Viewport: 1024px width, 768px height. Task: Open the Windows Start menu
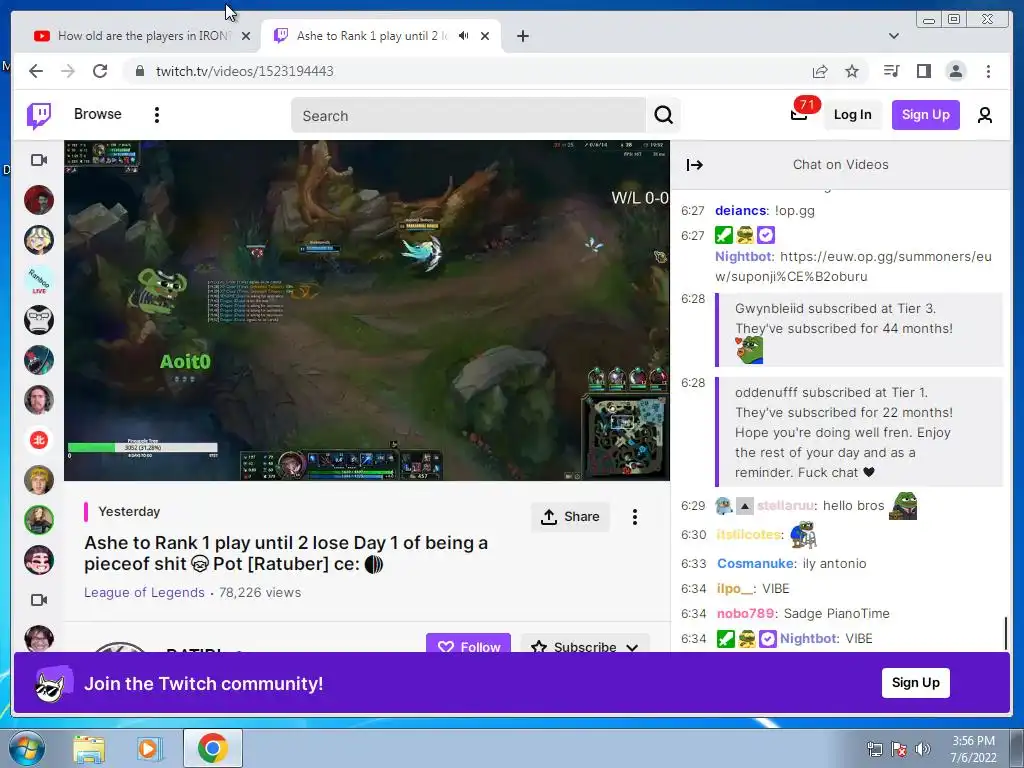pos(27,748)
